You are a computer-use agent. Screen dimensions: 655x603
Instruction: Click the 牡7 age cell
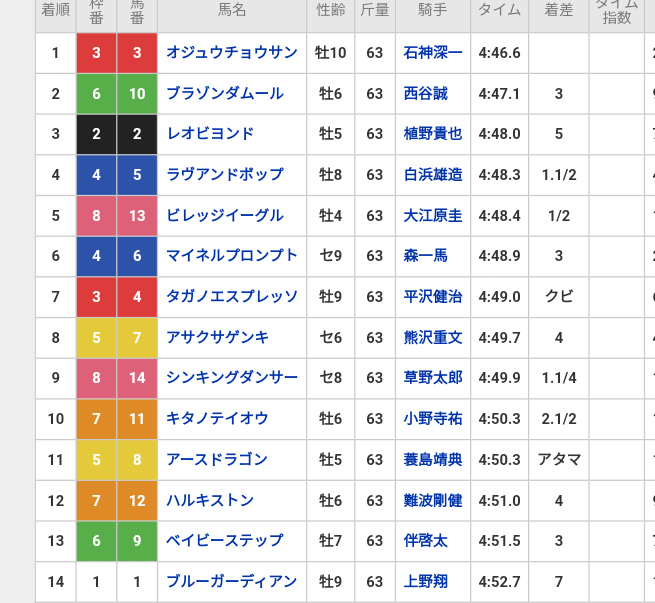(x=330, y=540)
